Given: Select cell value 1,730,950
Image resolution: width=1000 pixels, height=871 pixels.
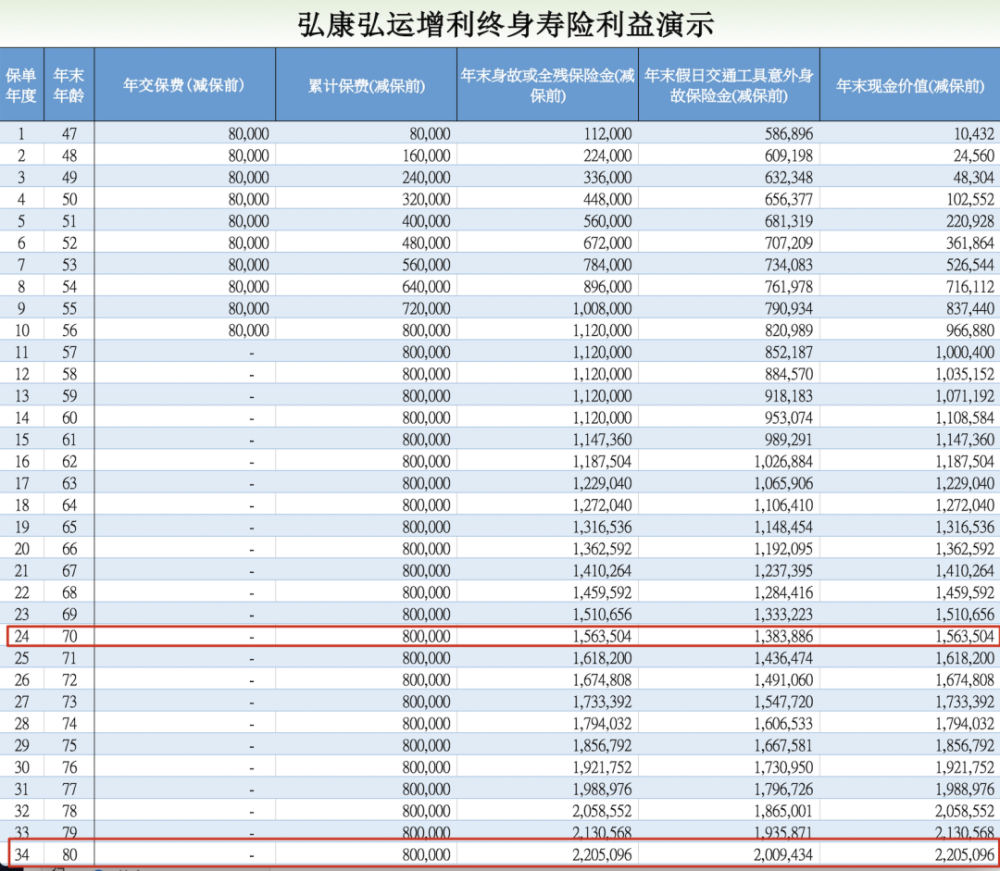Looking at the screenshot, I should 784,767.
